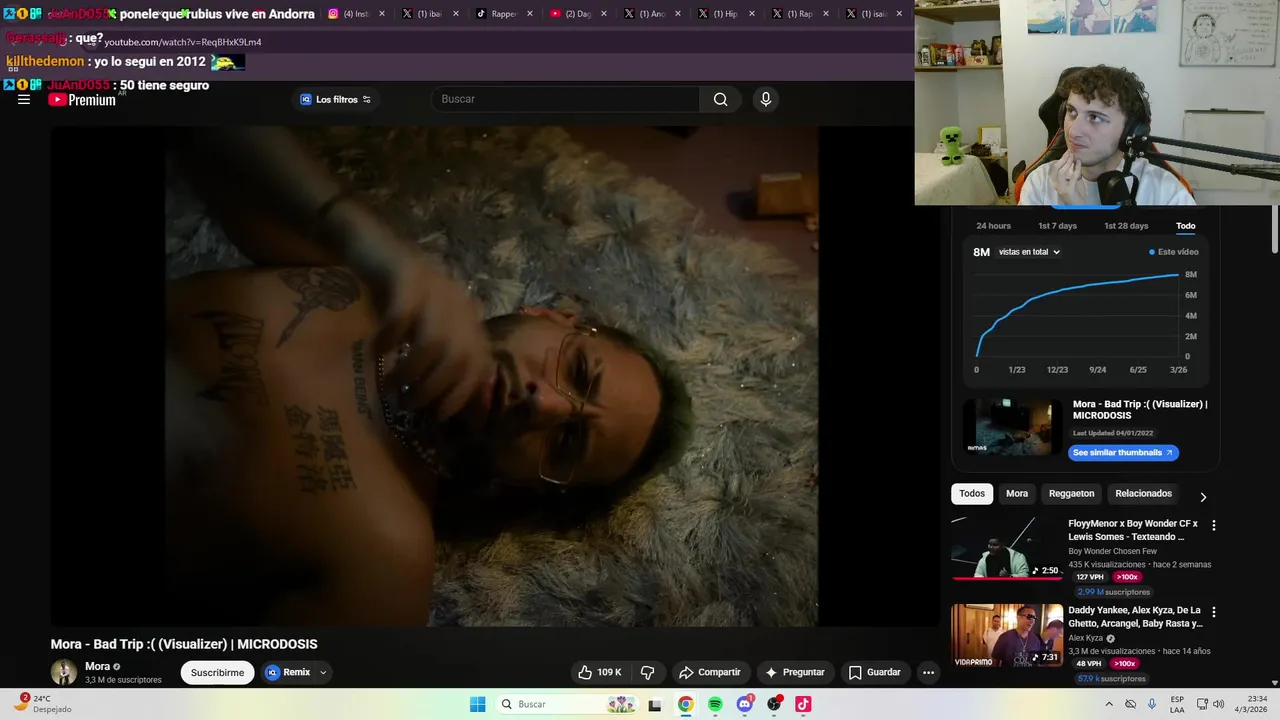Open the Mora channel name link
The height and width of the screenshot is (720, 1280).
(97, 666)
